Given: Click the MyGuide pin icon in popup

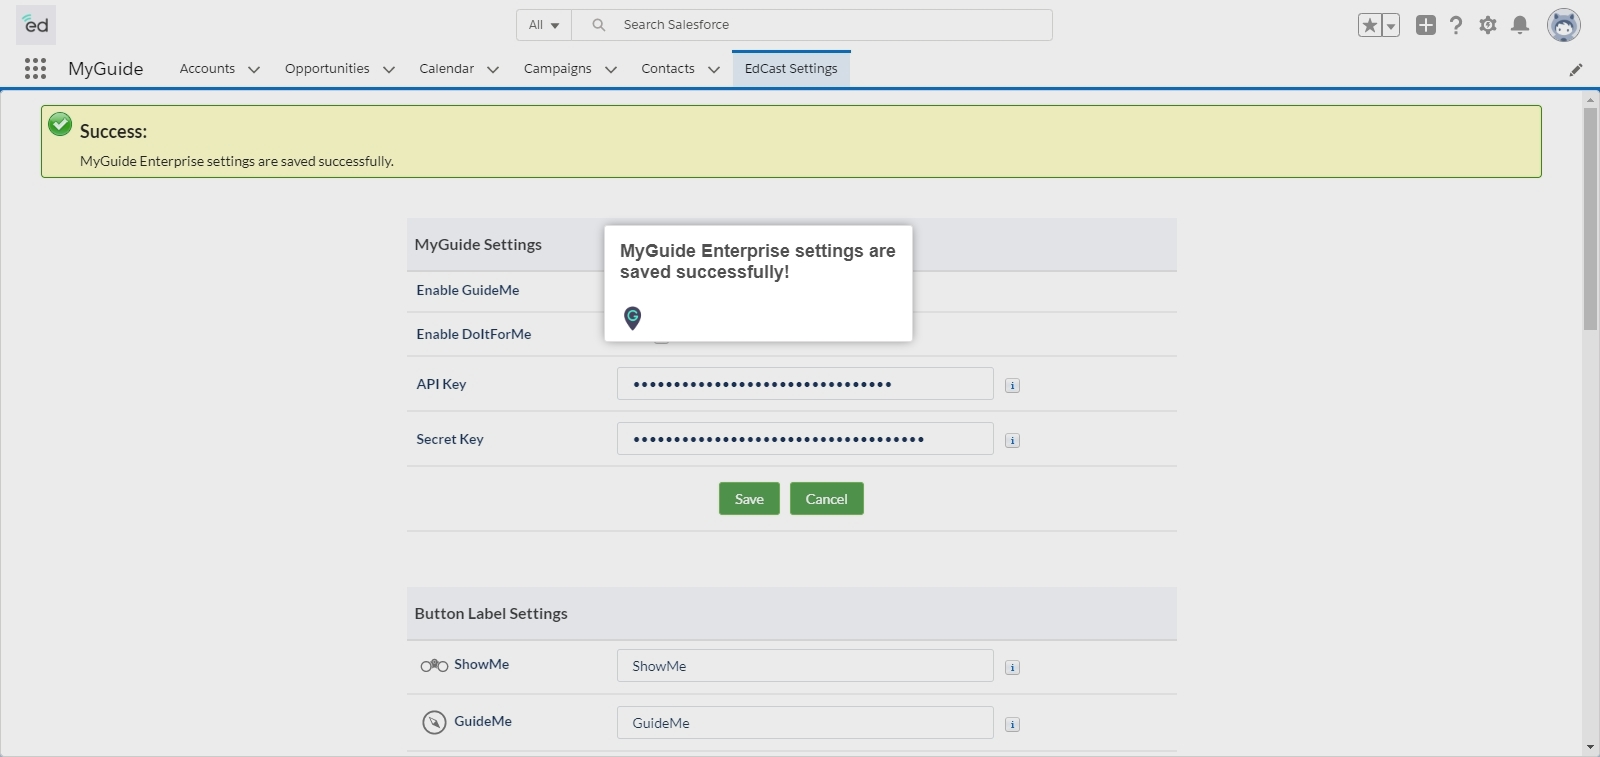Looking at the screenshot, I should pyautogui.click(x=632, y=318).
